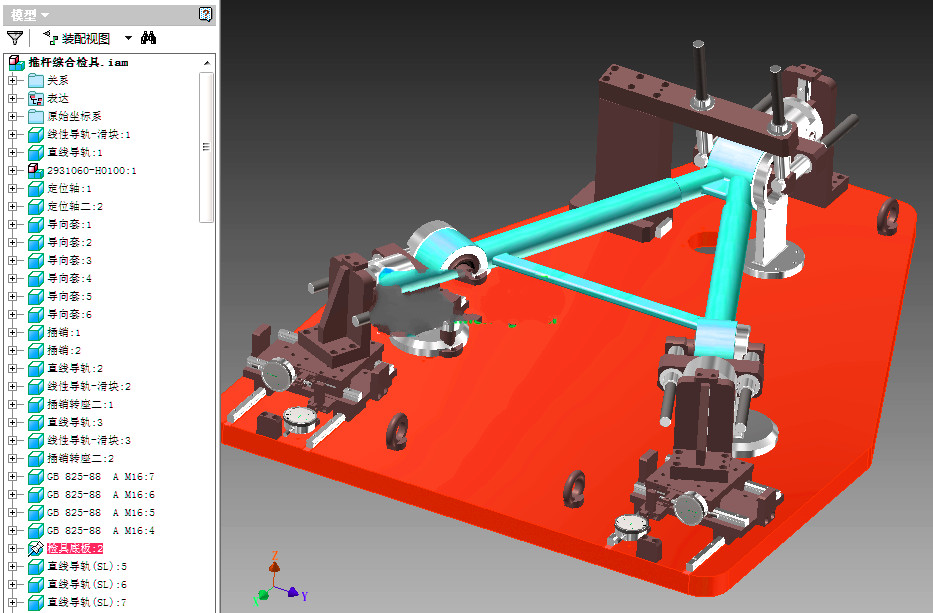This screenshot has width=933, height=613.
Task: Open the Find binoculars tool
Action: pyautogui.click(x=148, y=38)
